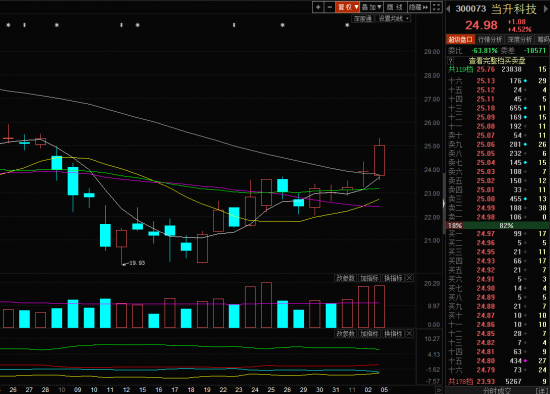Switch to the 行情分析 tab
Viewport: 550px width, 394px height.
[490, 40]
